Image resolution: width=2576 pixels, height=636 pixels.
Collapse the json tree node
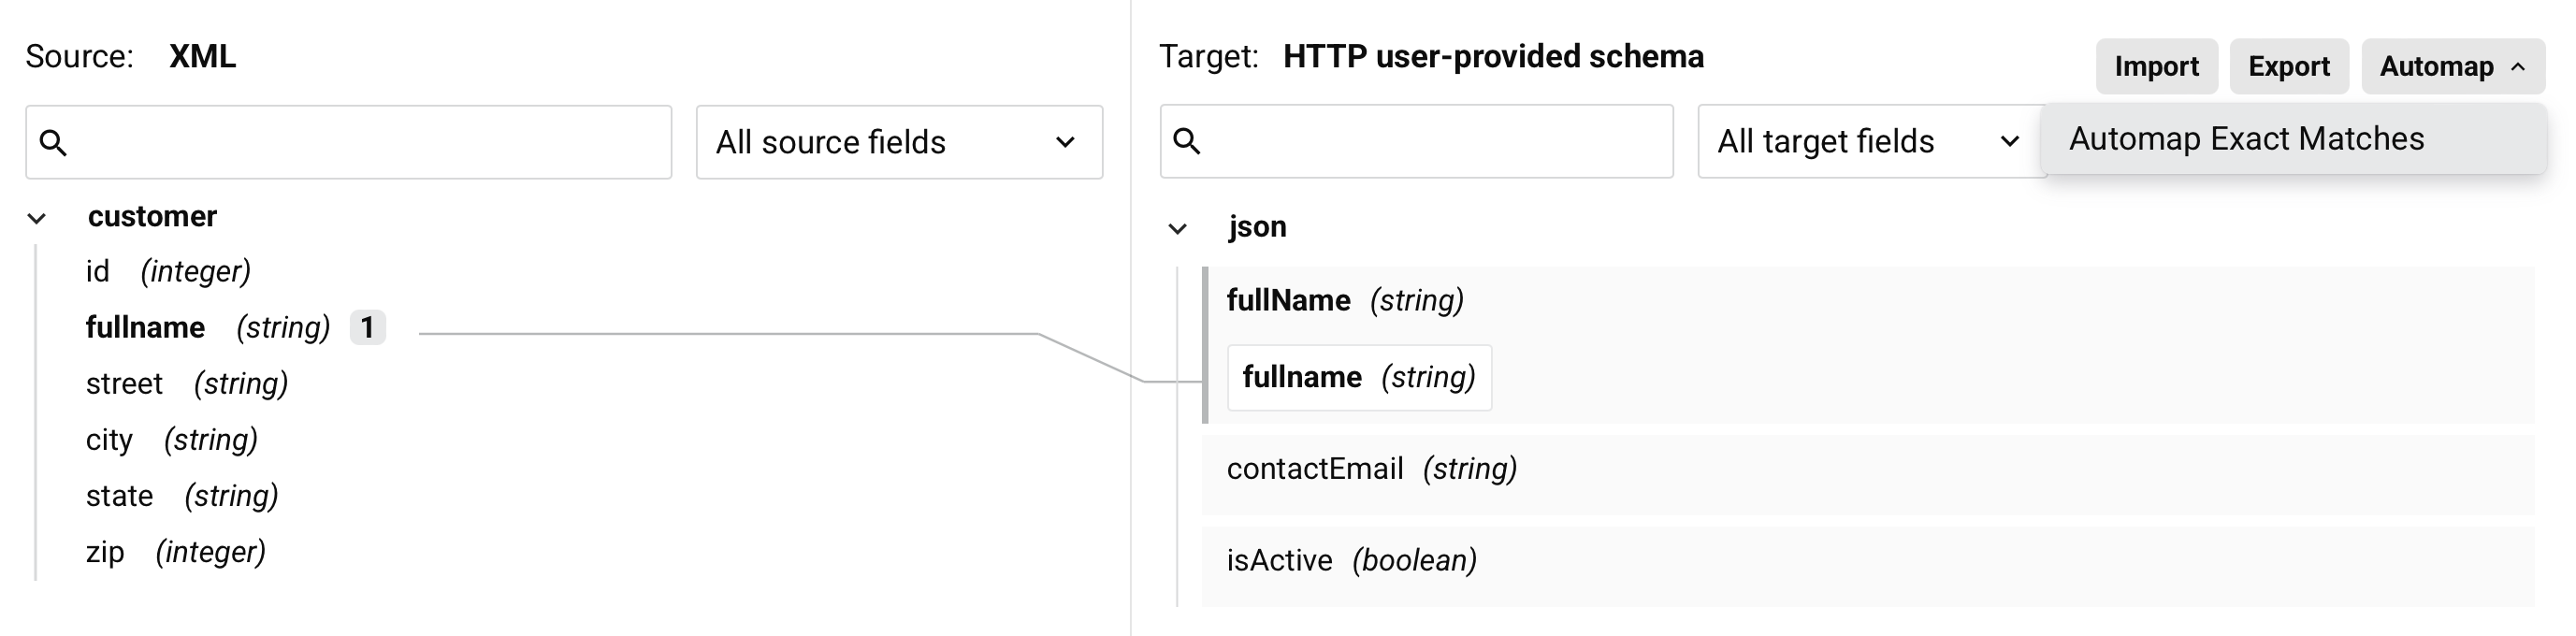pos(1178,229)
